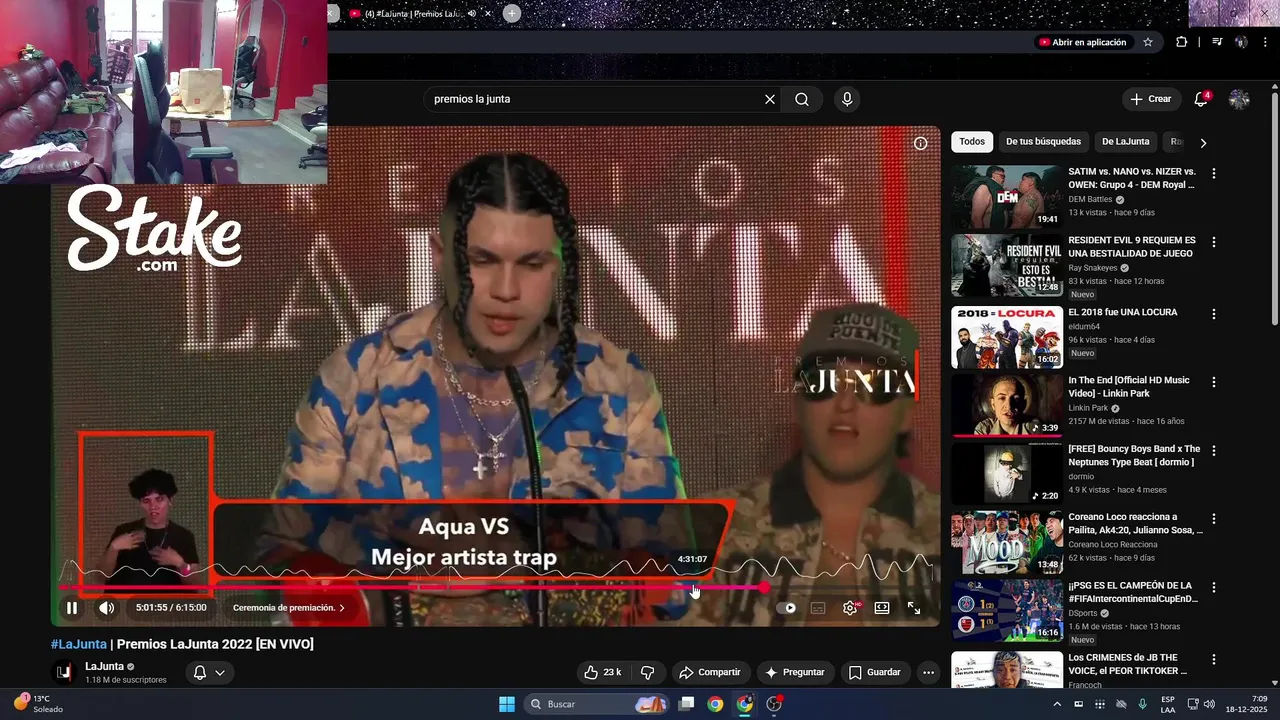Start voice search with the microphone

pyautogui.click(x=847, y=99)
